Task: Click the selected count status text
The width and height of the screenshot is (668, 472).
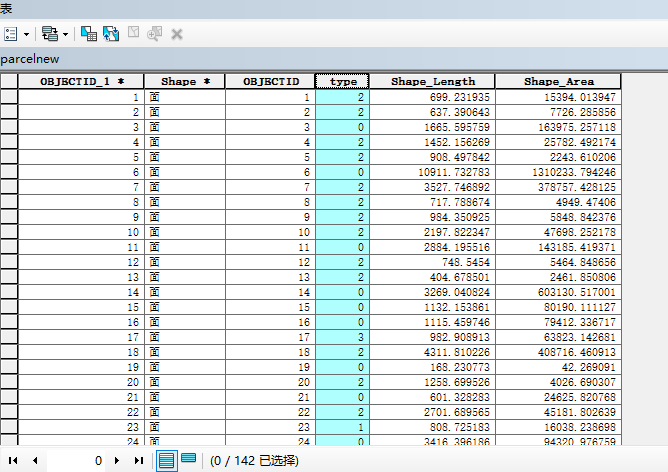Action: pyautogui.click(x=254, y=460)
